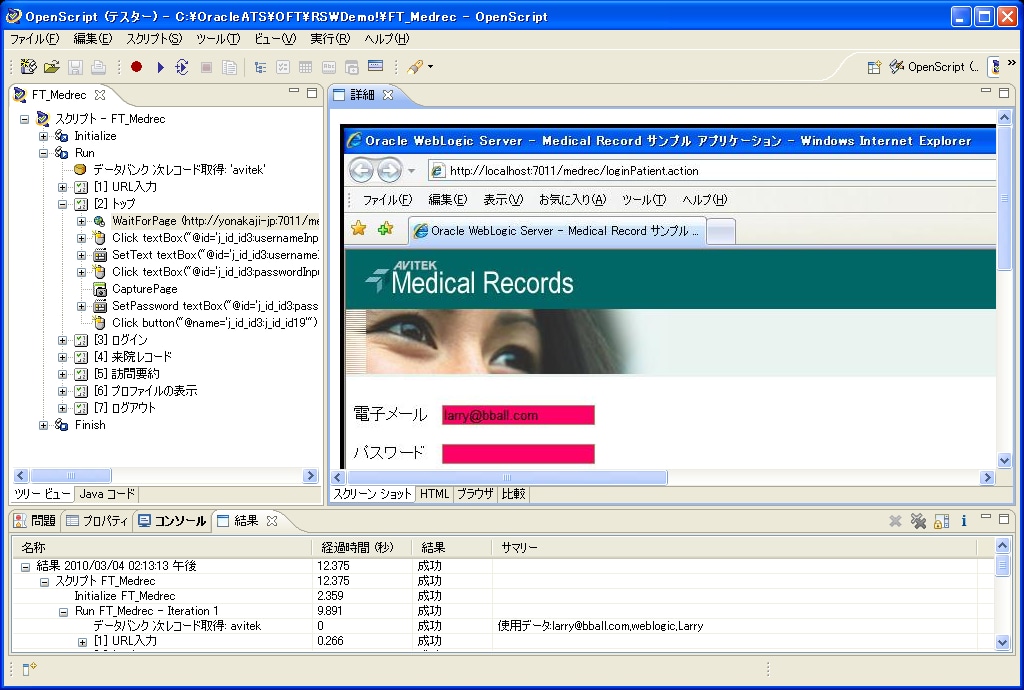Select the WaitForPage tree item
1024x690 pixels.
click(215, 221)
